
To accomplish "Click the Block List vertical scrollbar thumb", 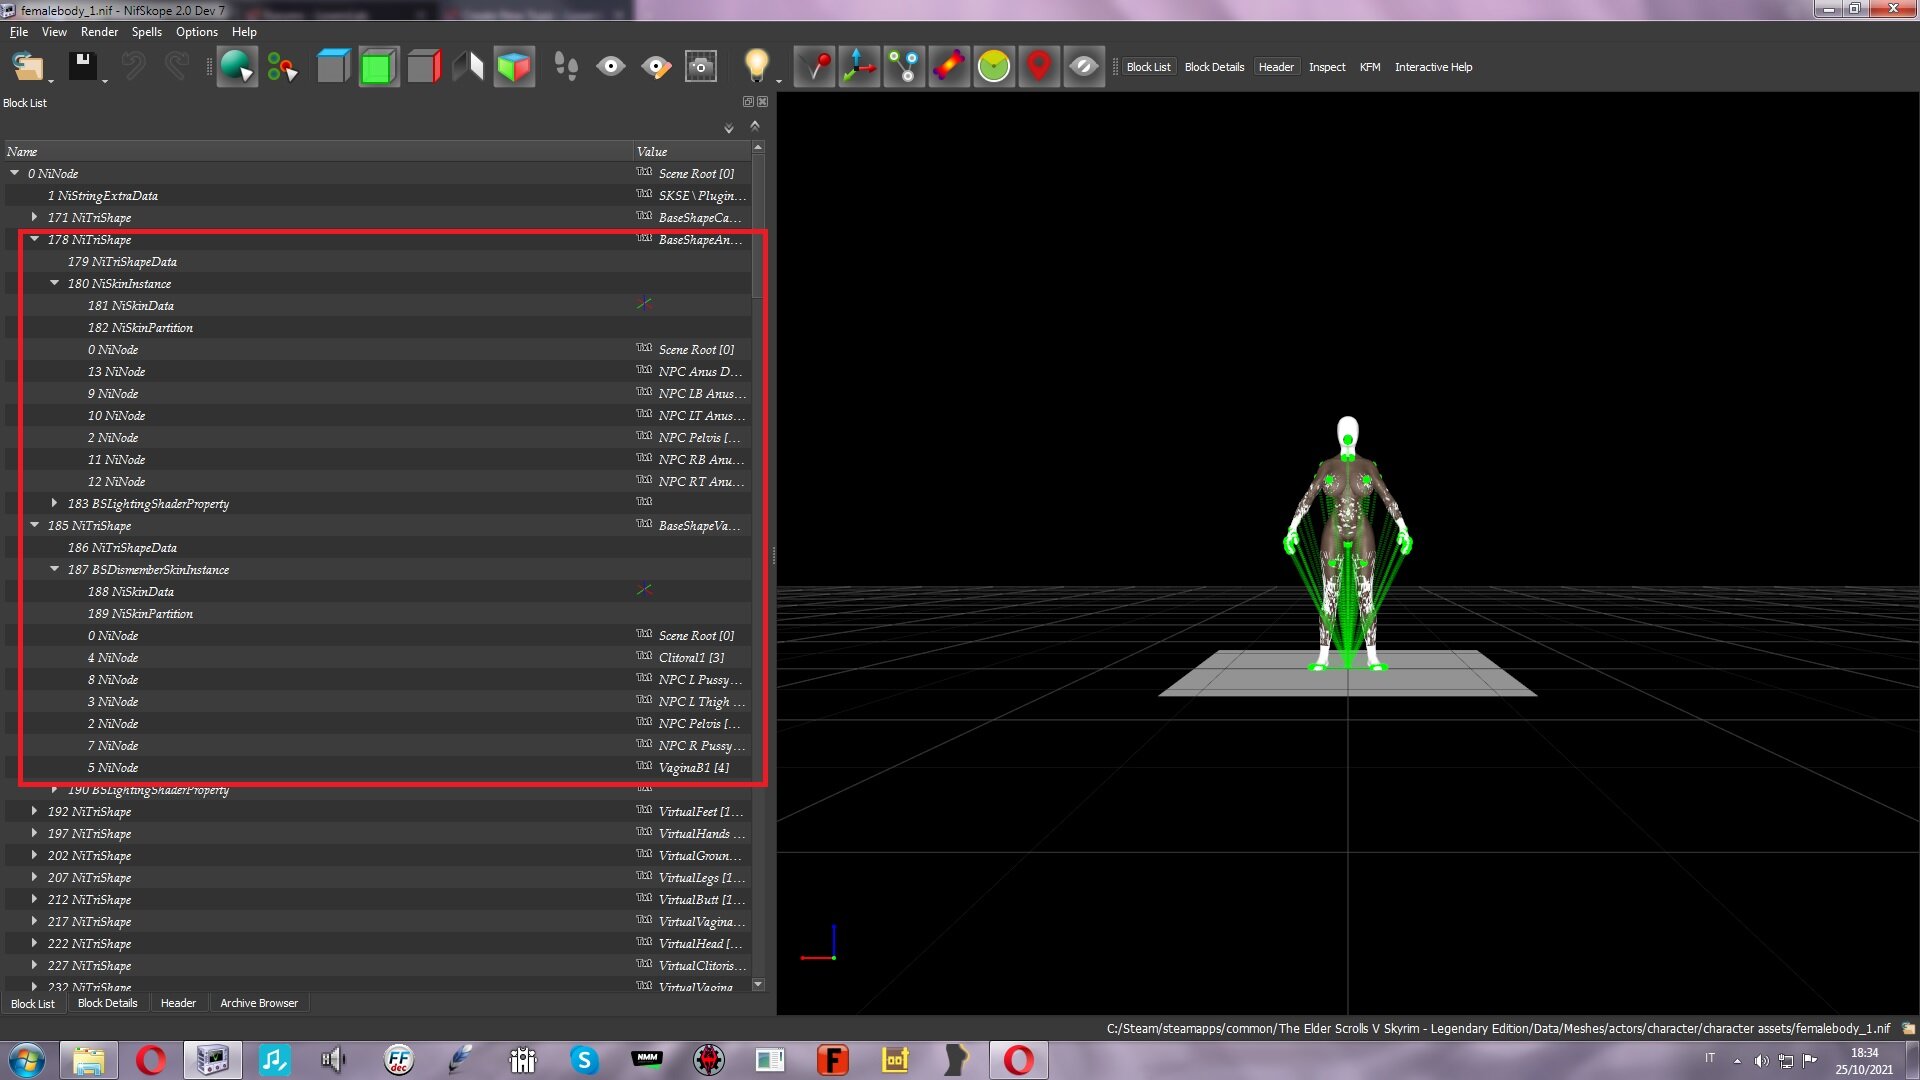I will pyautogui.click(x=758, y=225).
